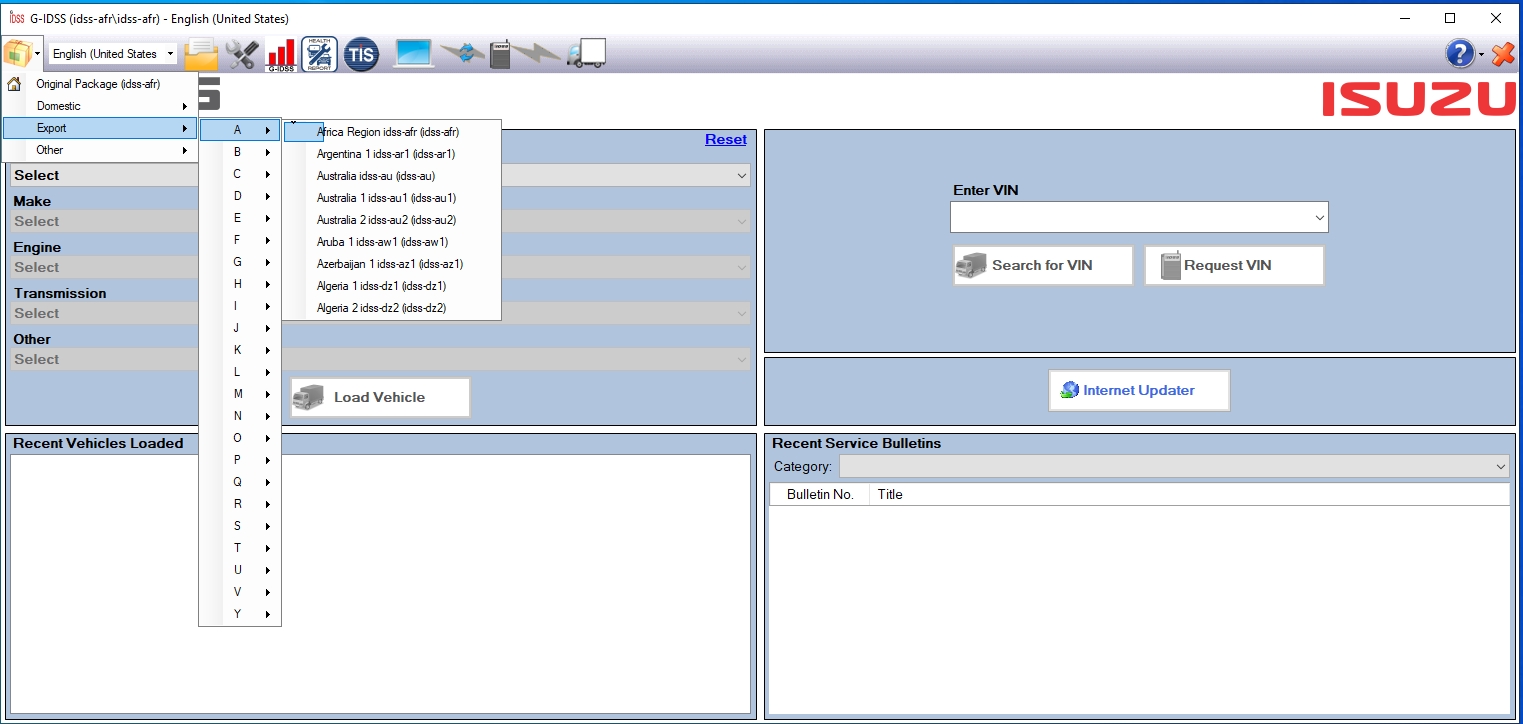Screen dimensions: 1523x724
Task: Open the V countries submenu
Action: (240, 592)
